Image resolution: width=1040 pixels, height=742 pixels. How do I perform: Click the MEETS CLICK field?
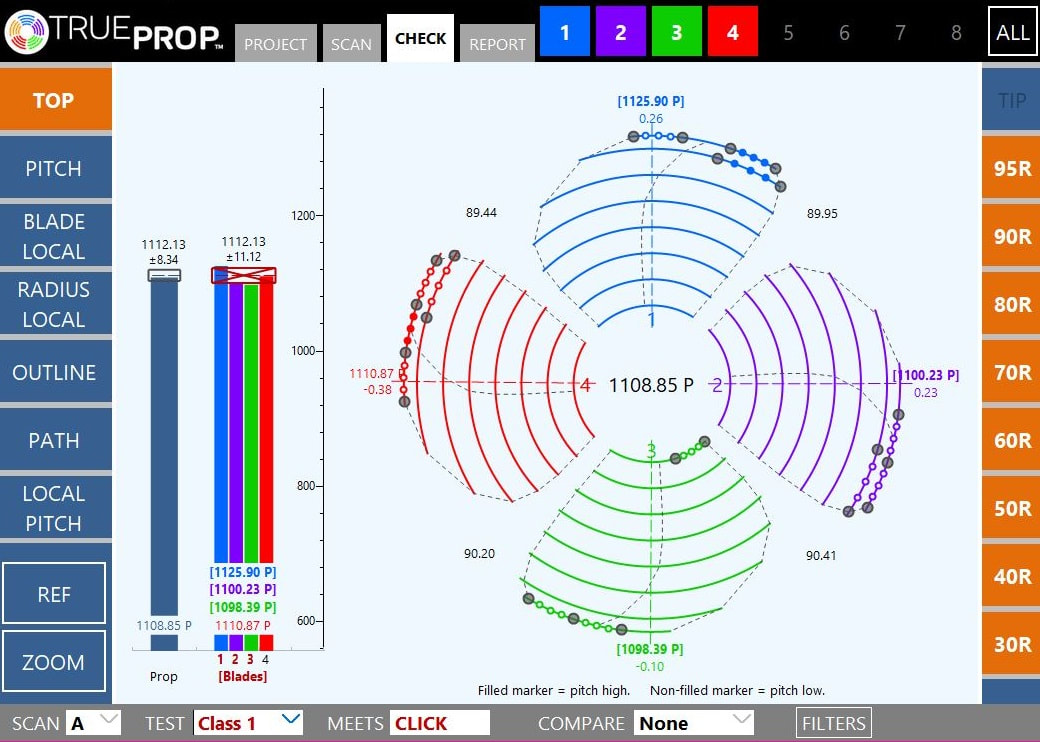click(x=440, y=723)
